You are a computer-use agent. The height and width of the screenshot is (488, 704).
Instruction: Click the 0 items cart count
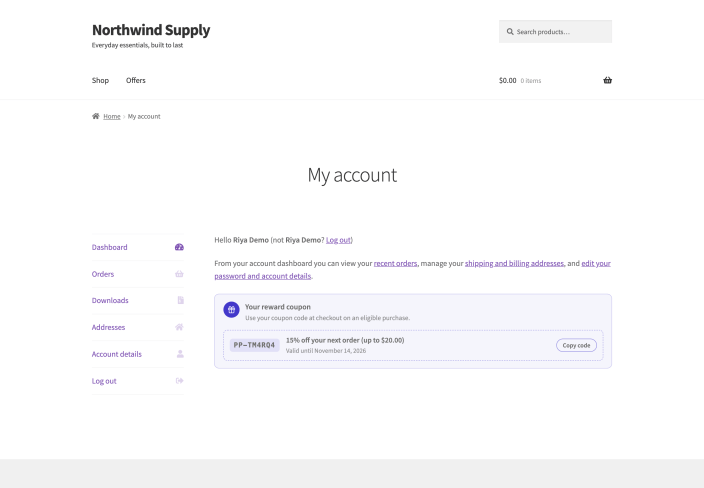click(531, 81)
